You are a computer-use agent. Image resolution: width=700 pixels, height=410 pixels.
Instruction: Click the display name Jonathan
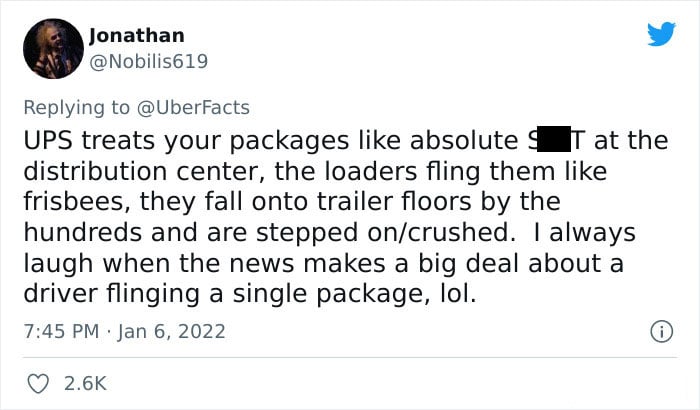(x=137, y=35)
